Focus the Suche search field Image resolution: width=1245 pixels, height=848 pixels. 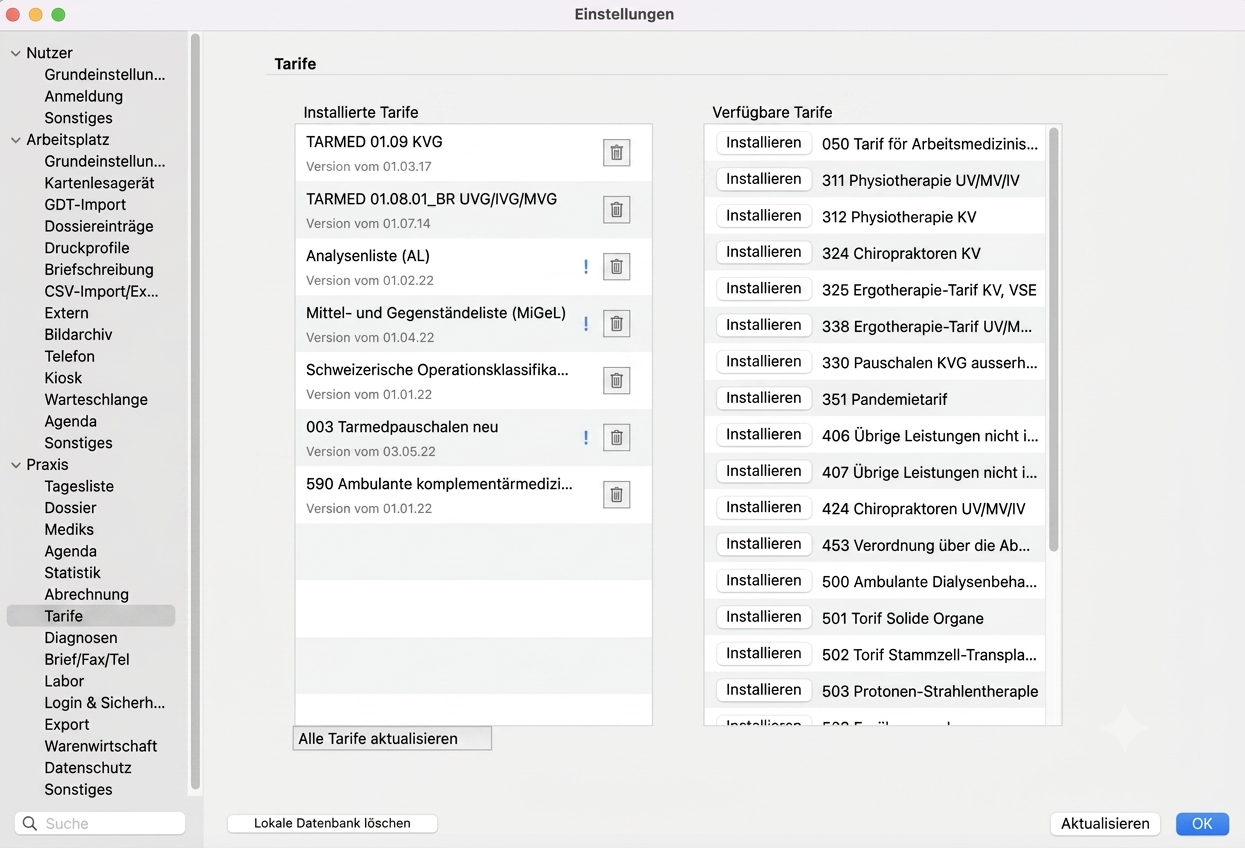click(100, 823)
